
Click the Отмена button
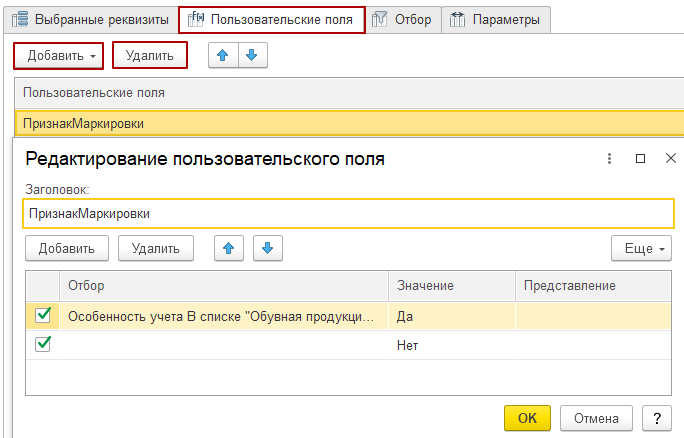[x=596, y=418]
